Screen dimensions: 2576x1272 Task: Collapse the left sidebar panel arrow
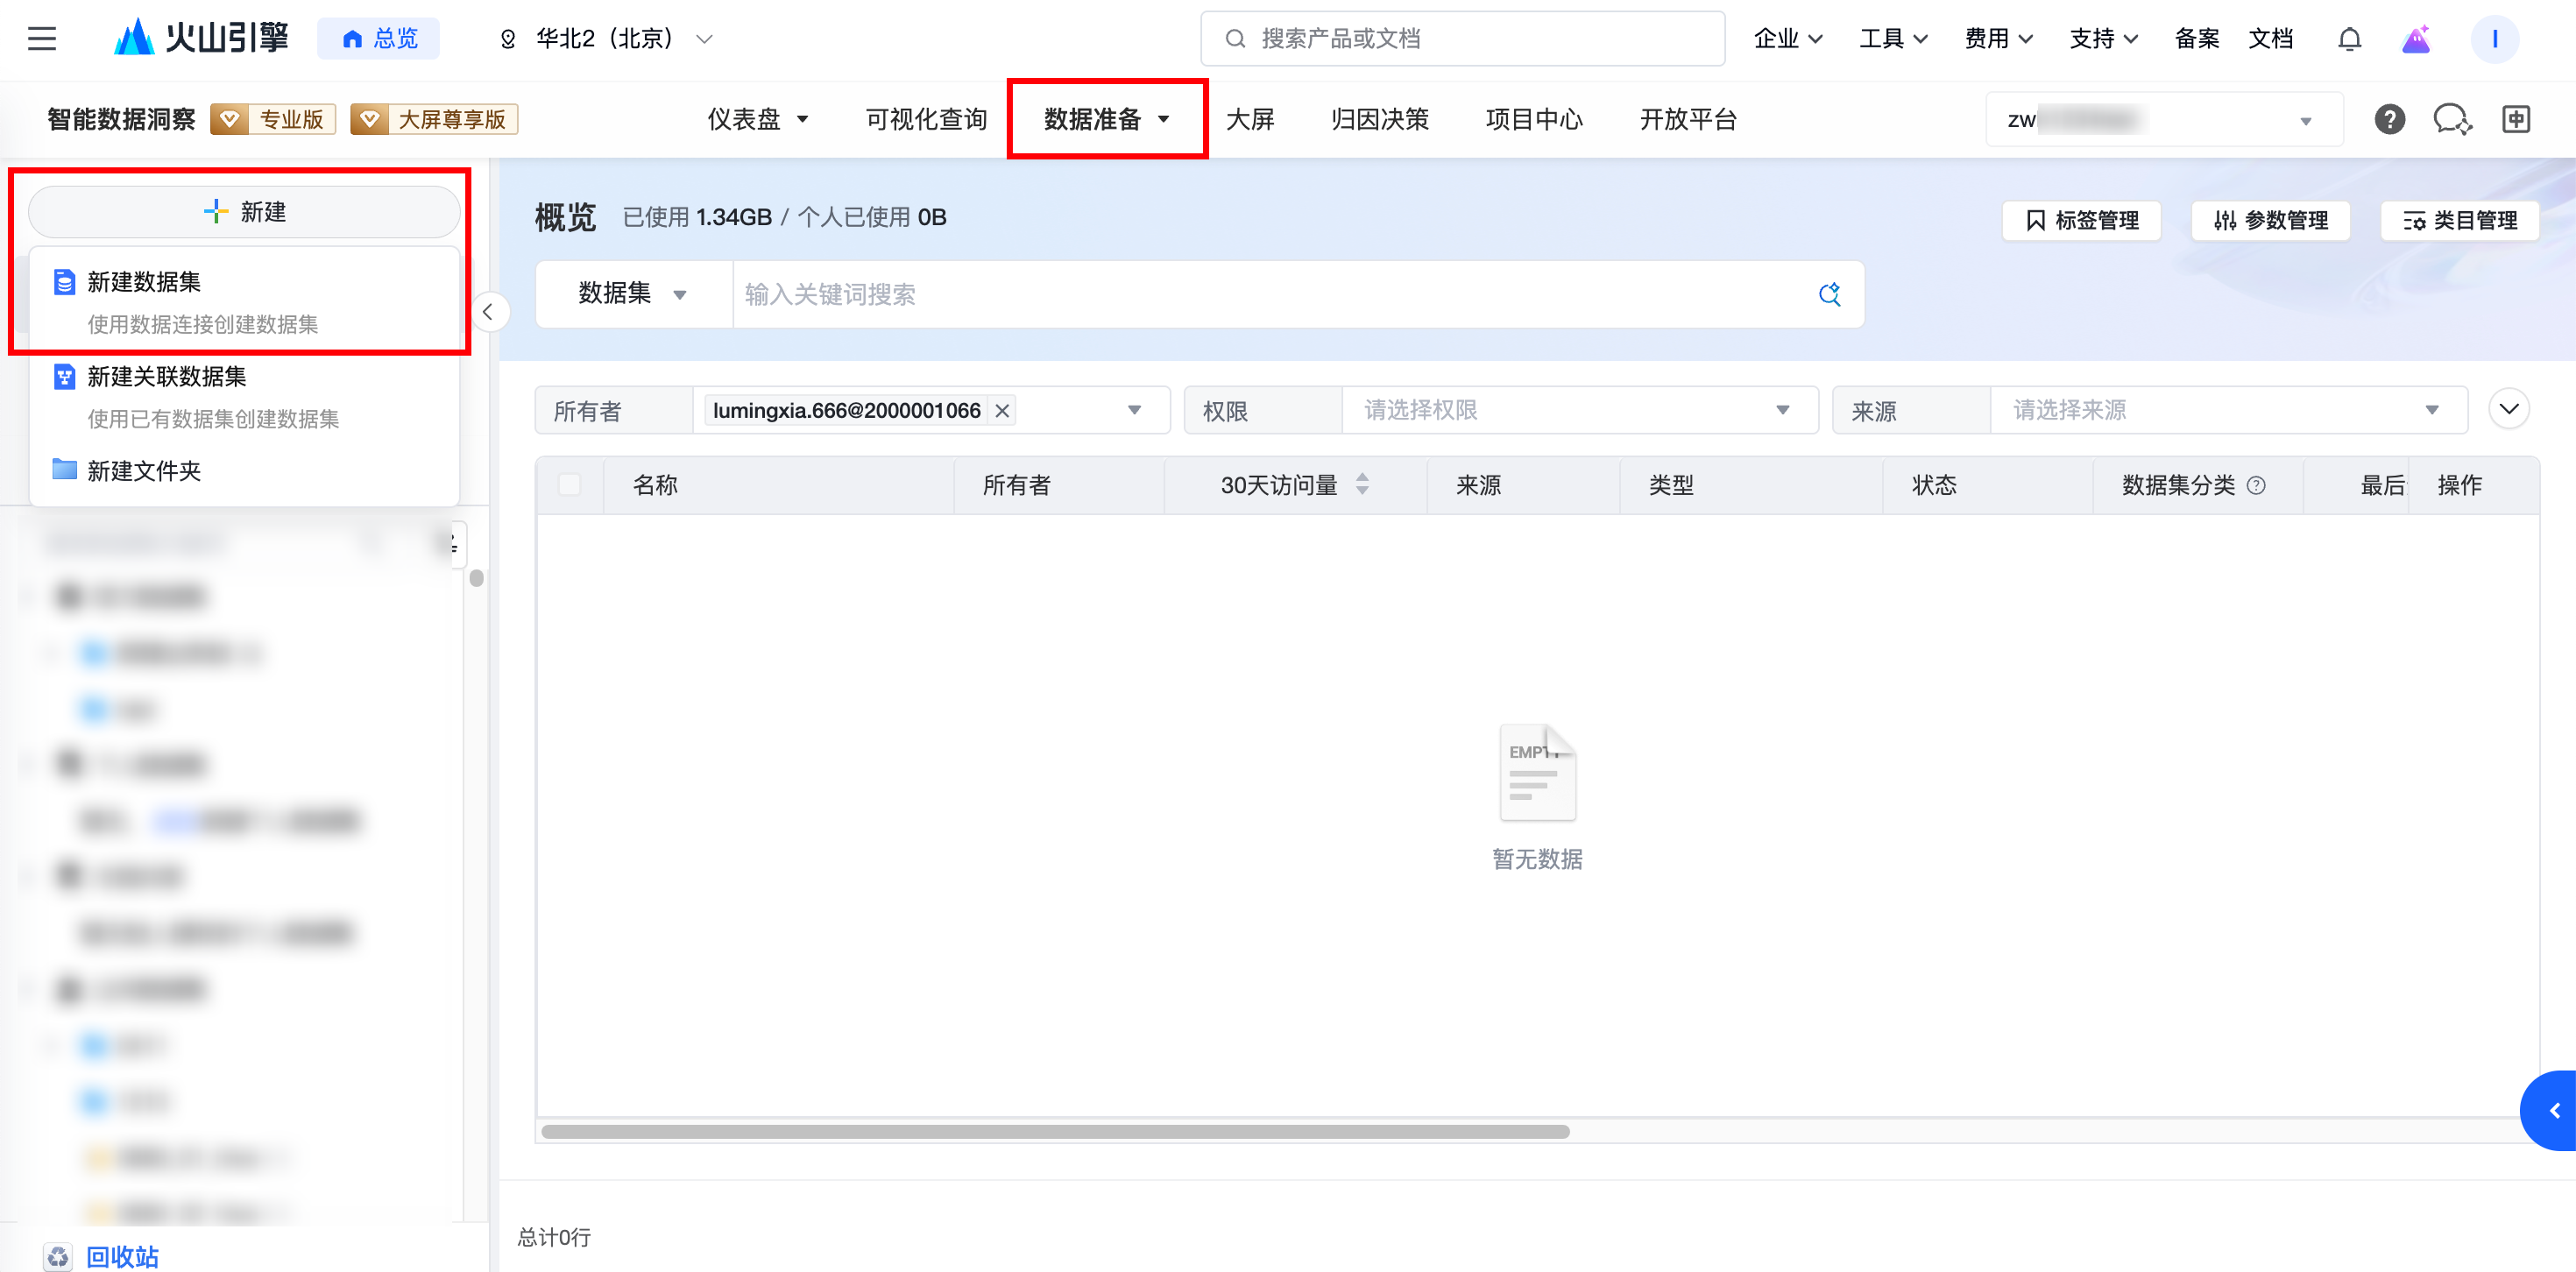tap(488, 312)
